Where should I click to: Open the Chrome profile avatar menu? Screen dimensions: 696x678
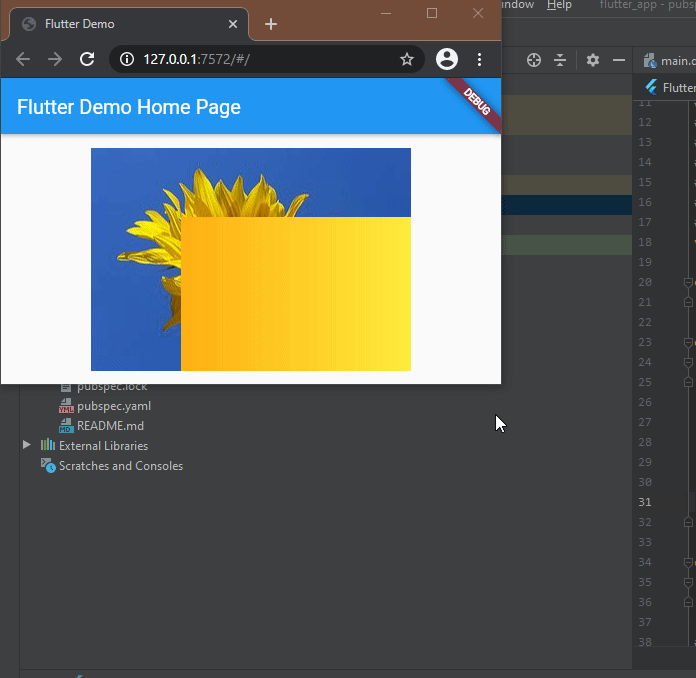click(x=447, y=59)
